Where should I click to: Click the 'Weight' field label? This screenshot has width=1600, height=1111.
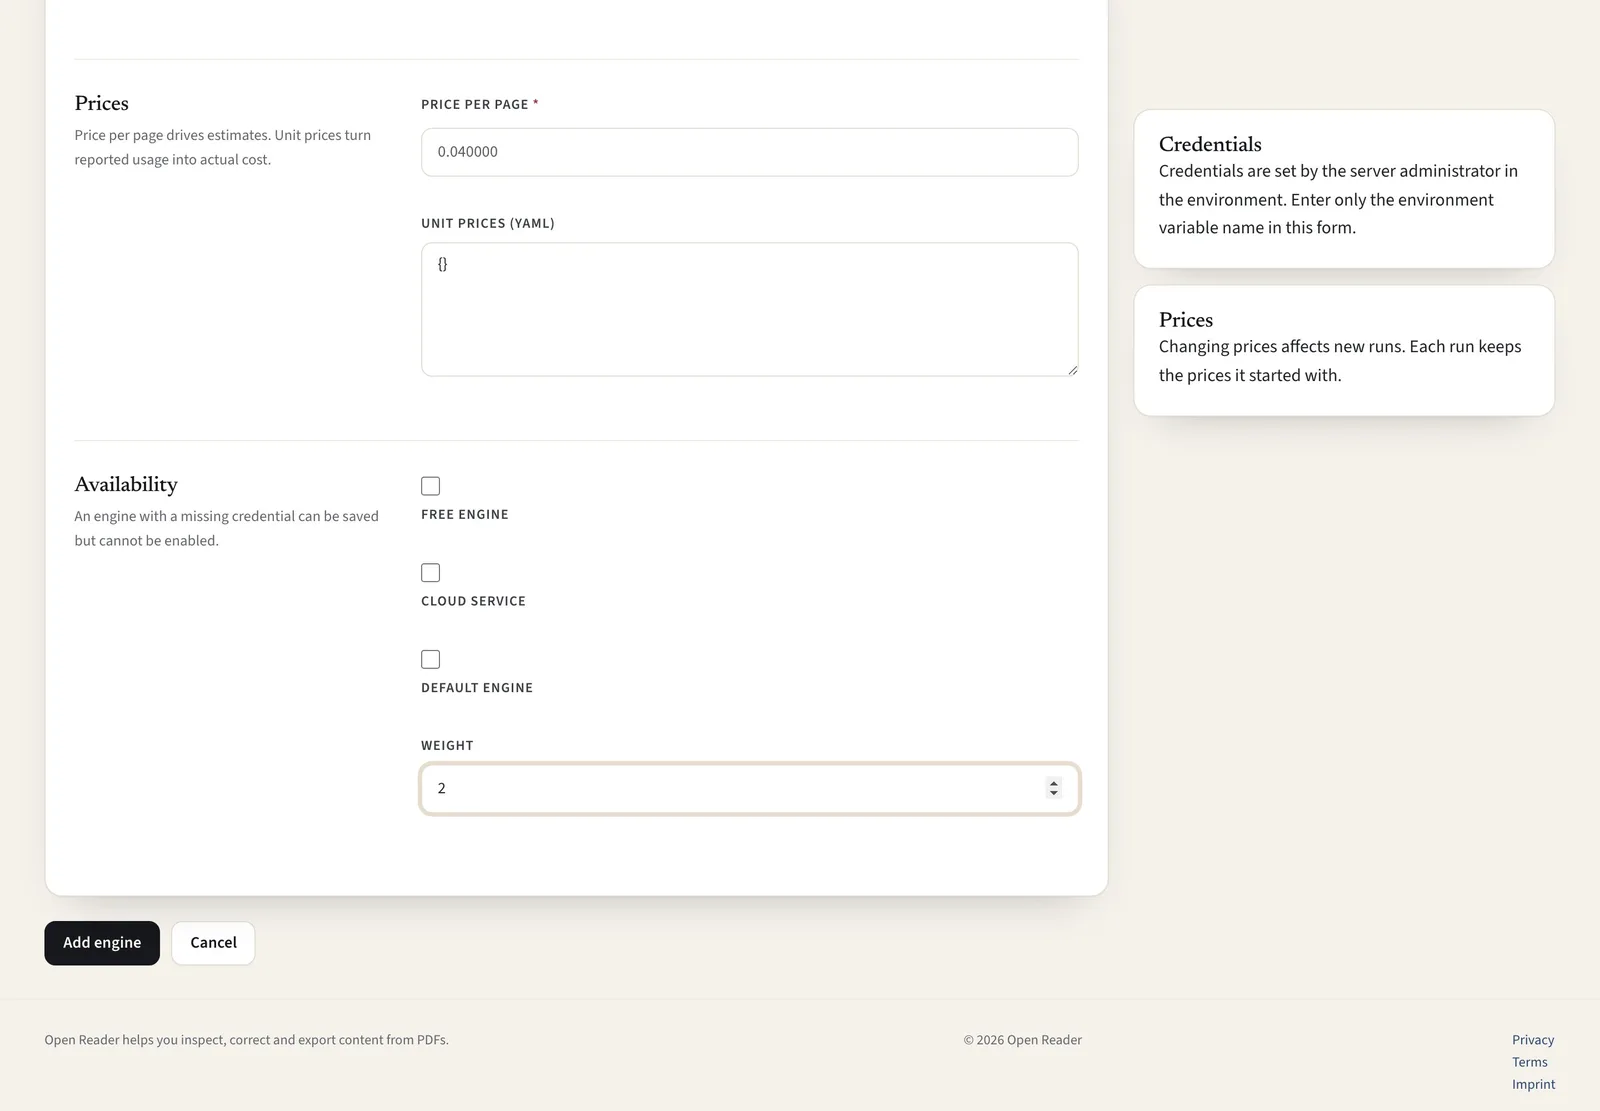point(447,746)
